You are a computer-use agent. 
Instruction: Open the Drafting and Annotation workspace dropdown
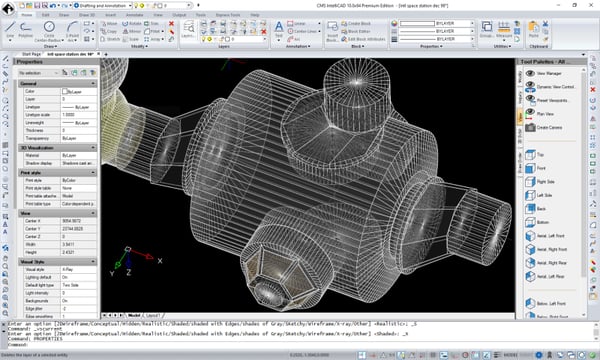coord(102,5)
